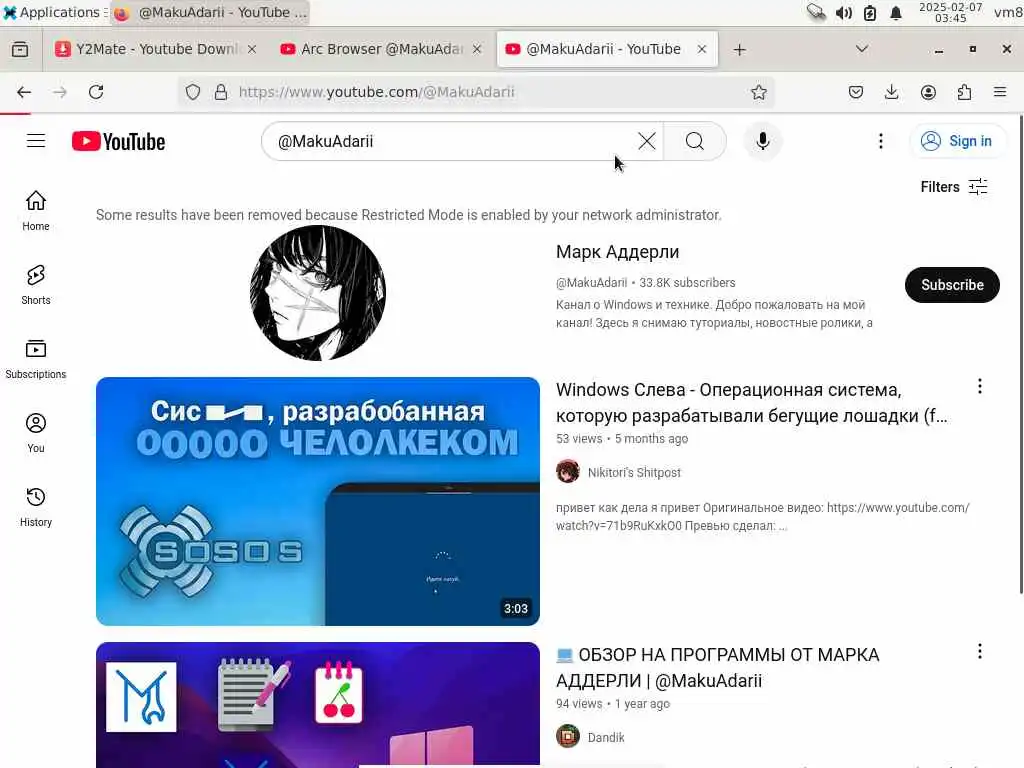The image size is (1024, 768).
Task: Save page to Pocket
Action: click(856, 92)
